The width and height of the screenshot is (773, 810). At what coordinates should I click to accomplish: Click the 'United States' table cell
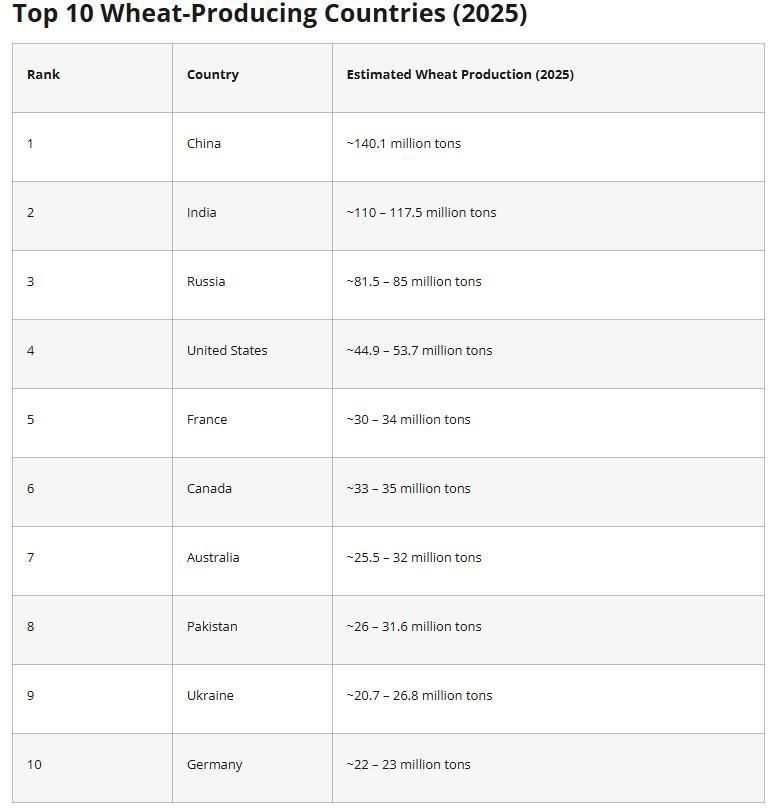tap(227, 351)
